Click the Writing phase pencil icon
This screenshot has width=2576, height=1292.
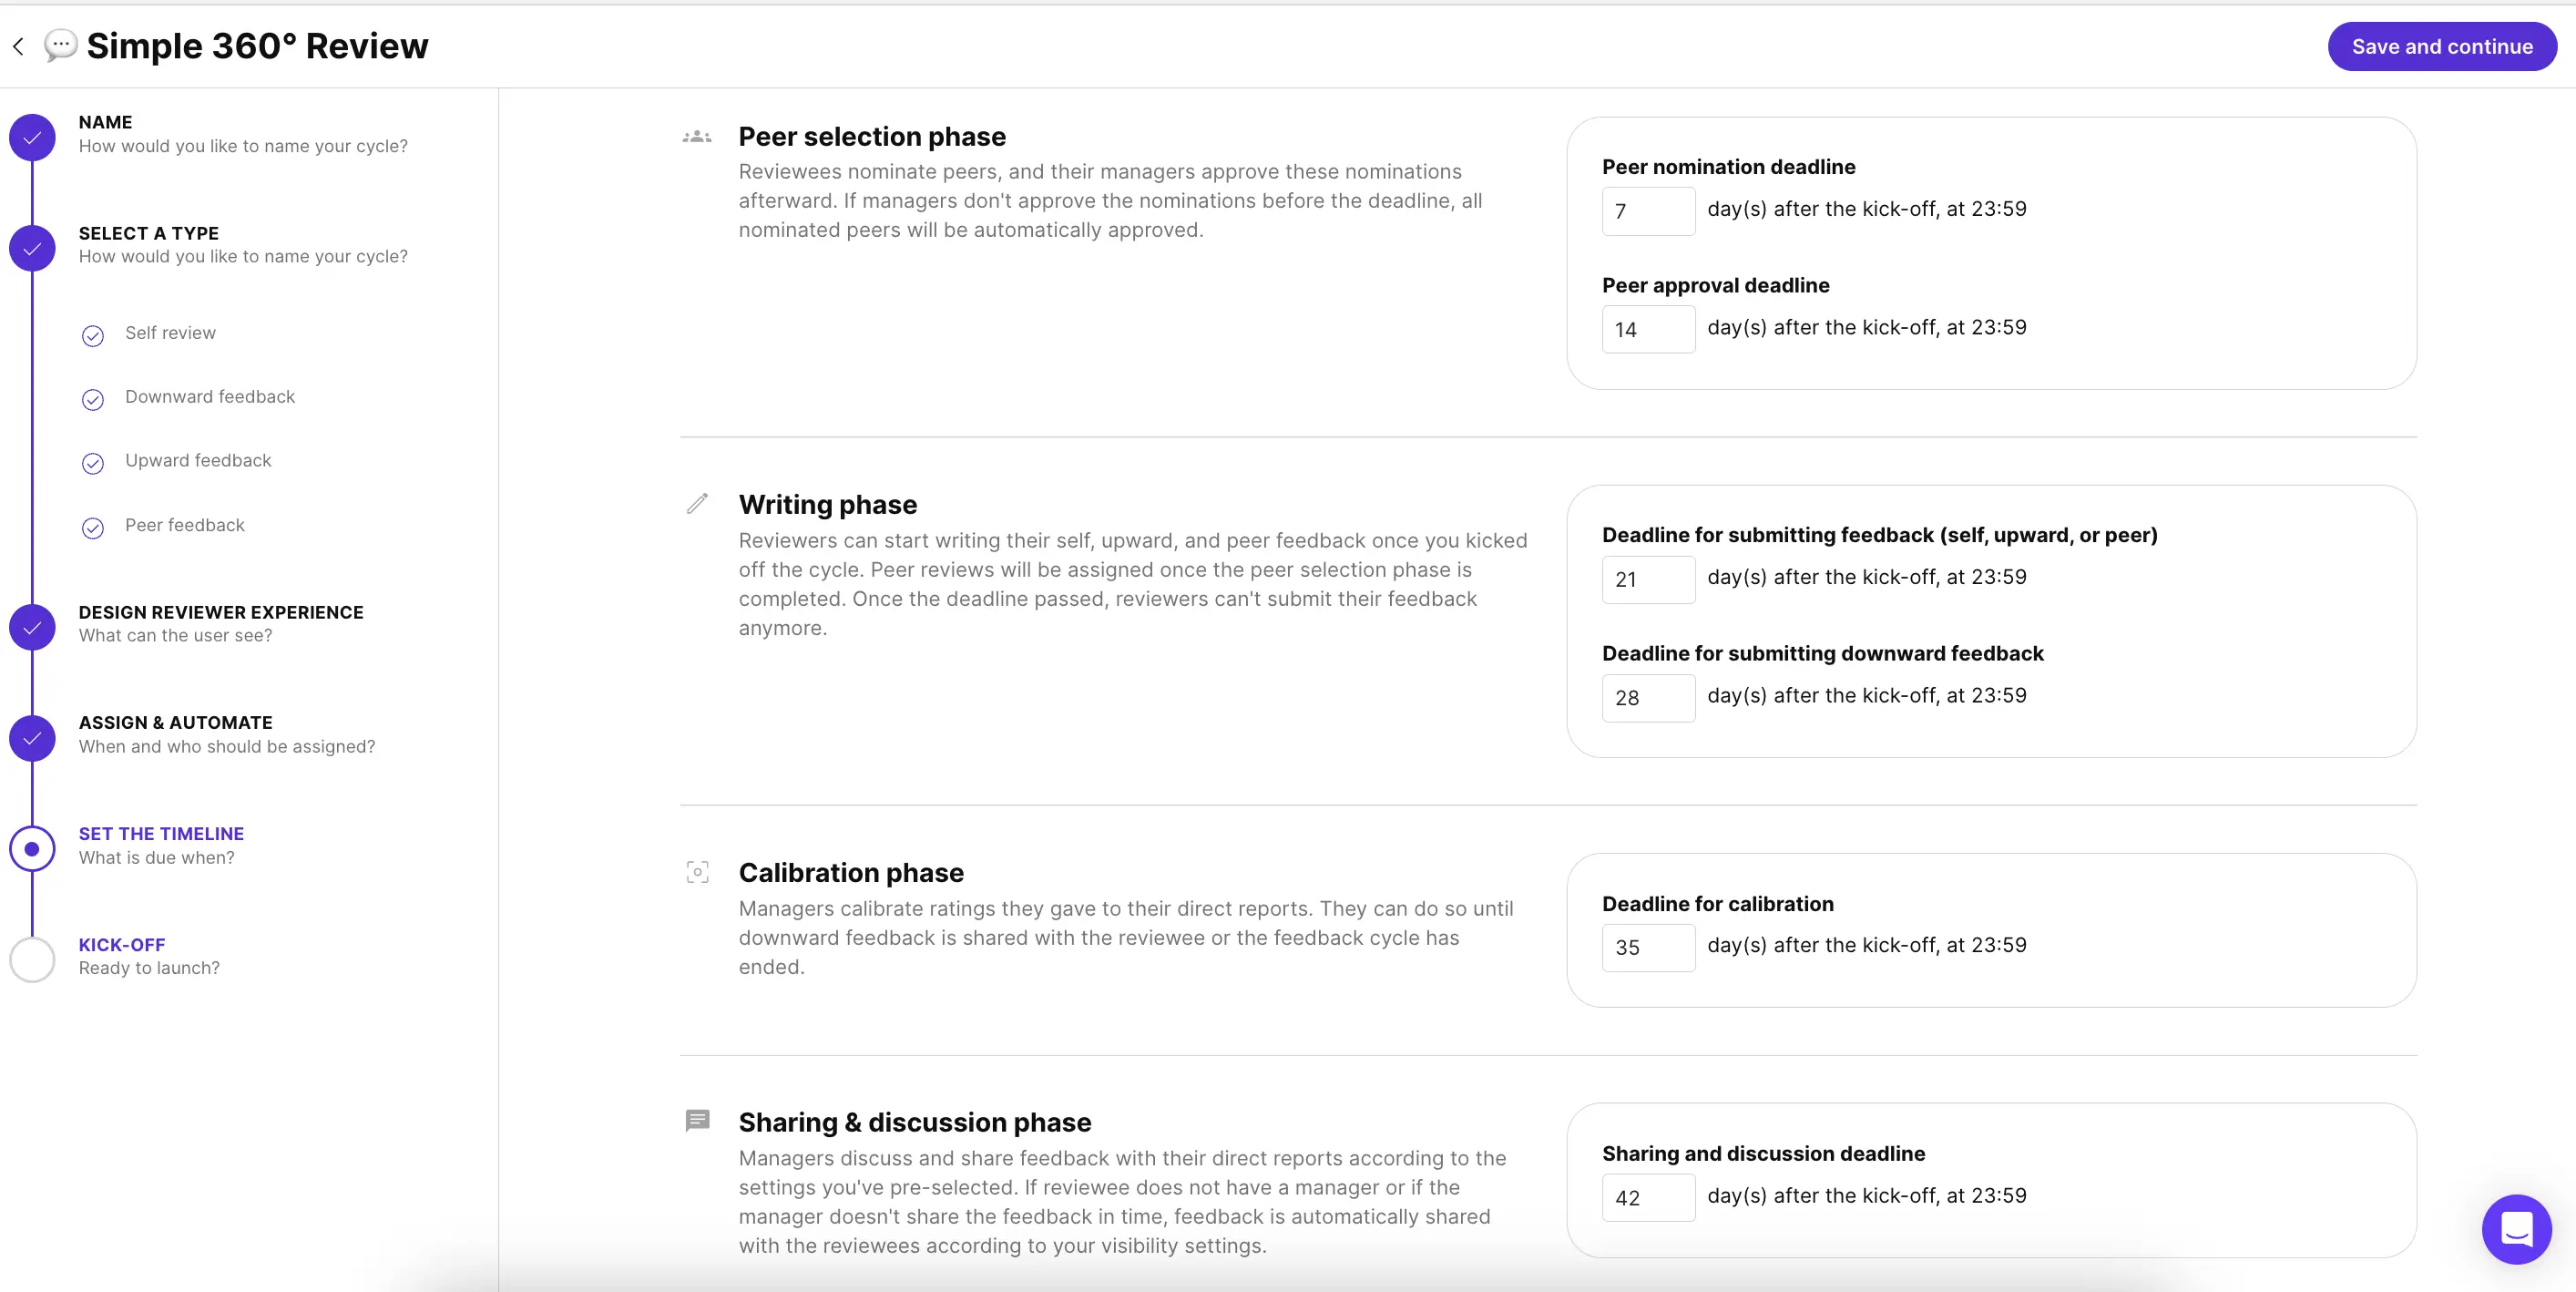click(697, 503)
